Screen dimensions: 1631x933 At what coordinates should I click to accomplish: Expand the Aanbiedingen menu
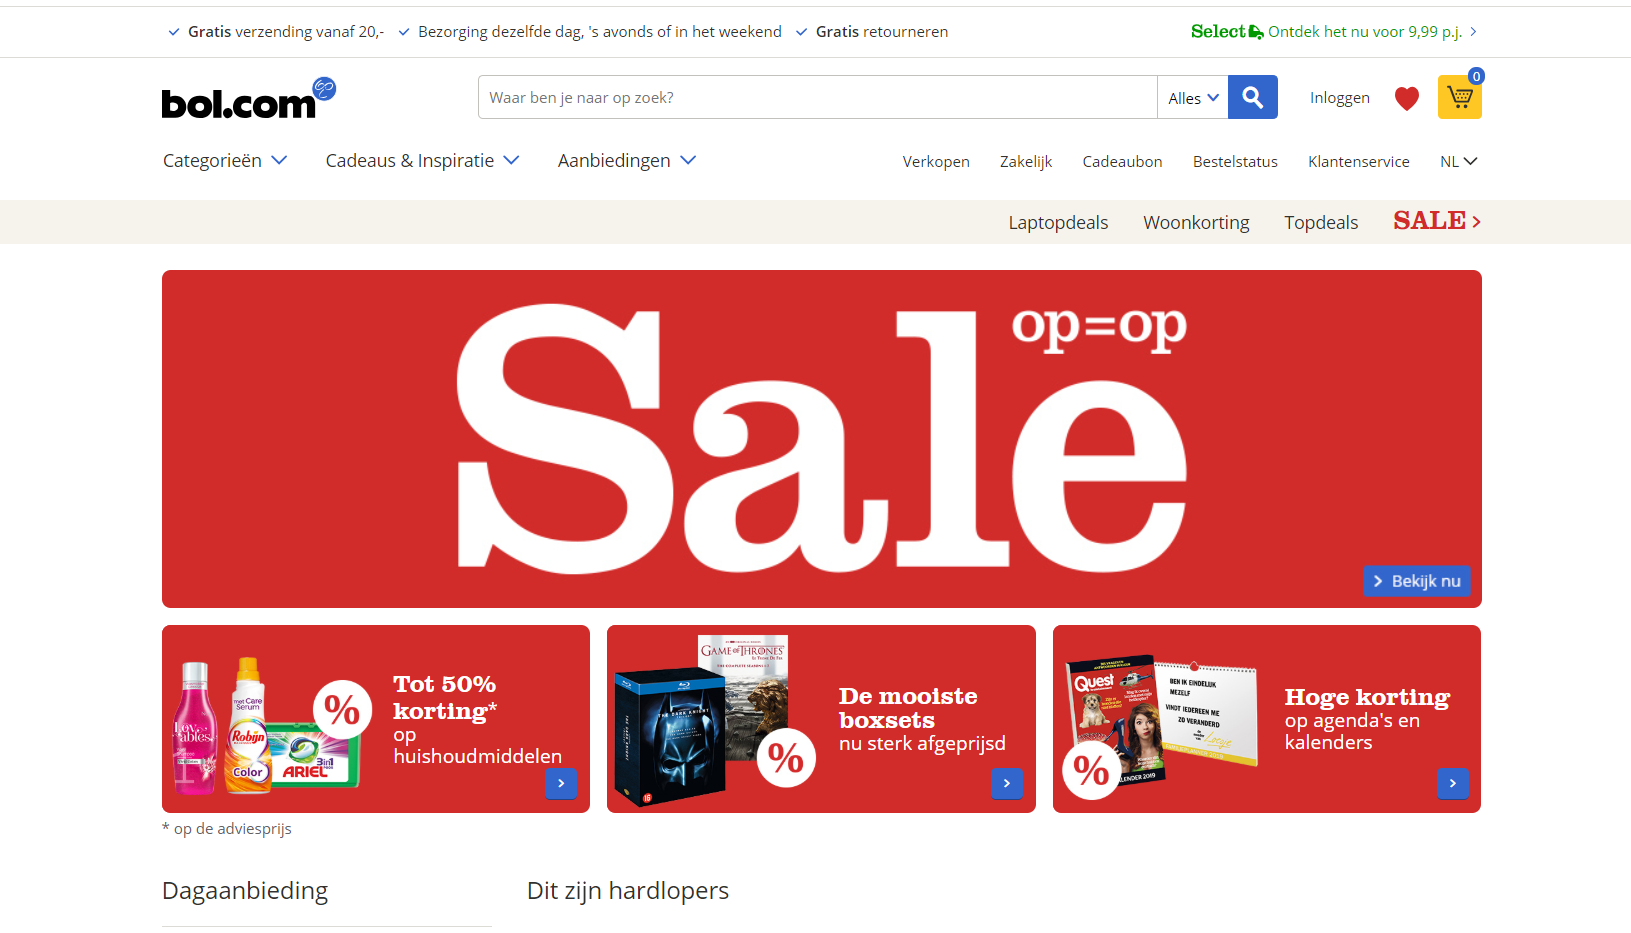tap(627, 160)
